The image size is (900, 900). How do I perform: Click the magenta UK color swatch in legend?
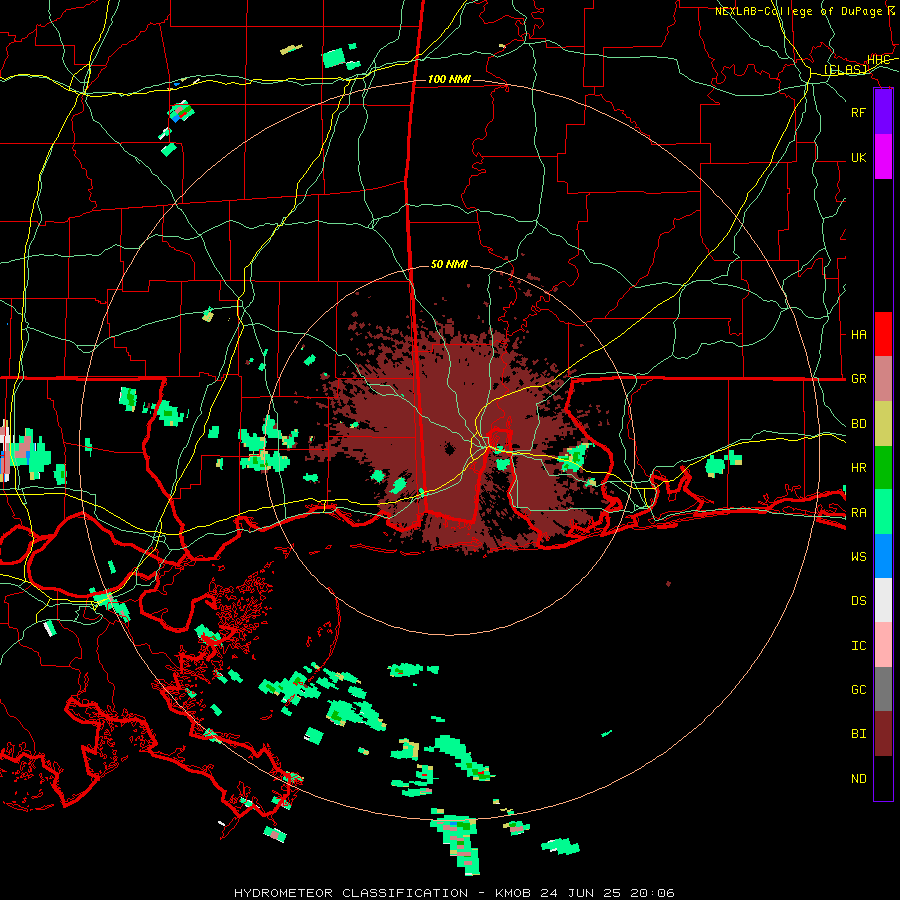click(883, 157)
